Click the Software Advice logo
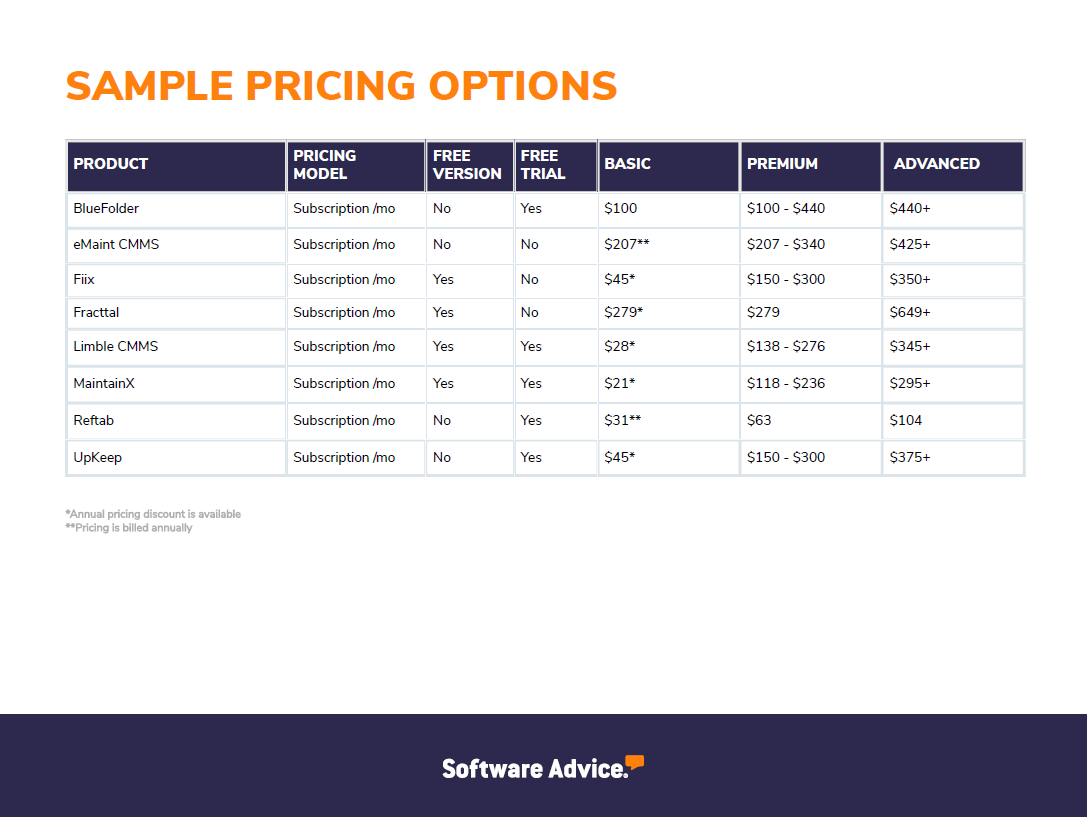Viewport: 1088px width, 817px height. coord(543,767)
